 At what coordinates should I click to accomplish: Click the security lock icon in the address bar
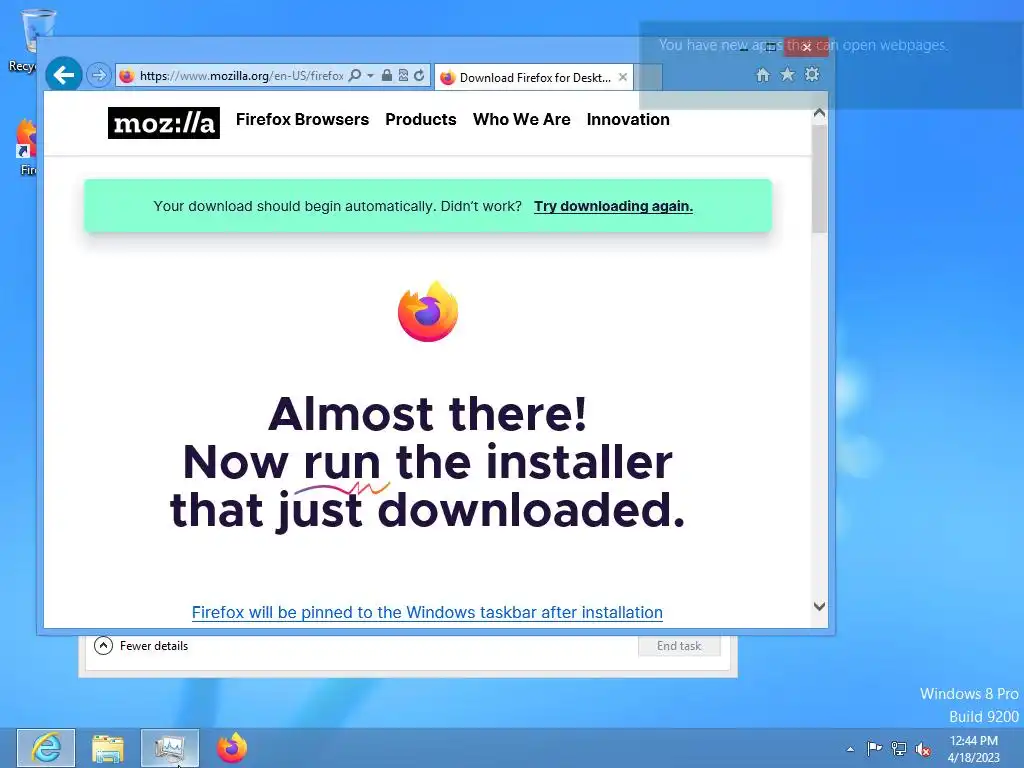(x=387, y=76)
